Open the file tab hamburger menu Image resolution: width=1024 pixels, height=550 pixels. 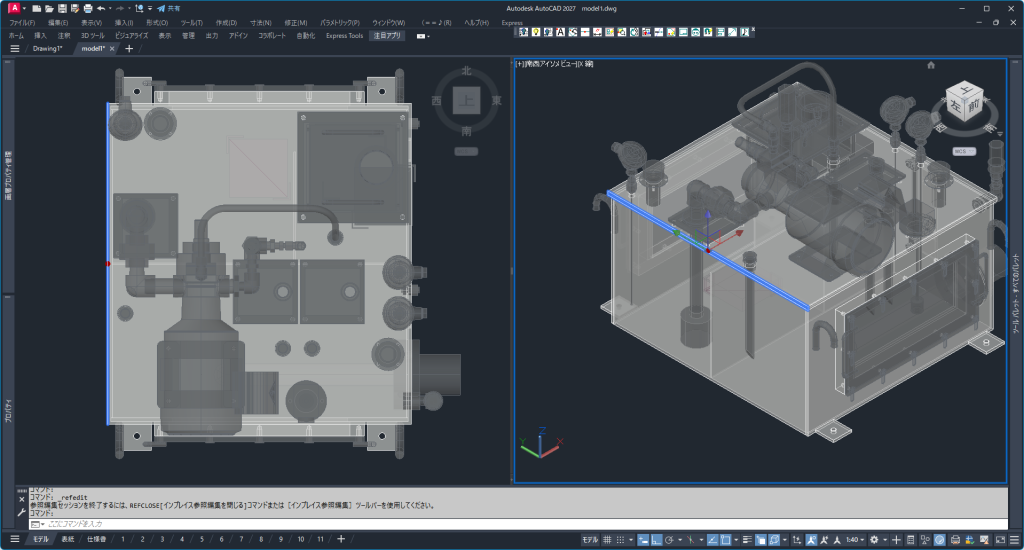tap(15, 48)
